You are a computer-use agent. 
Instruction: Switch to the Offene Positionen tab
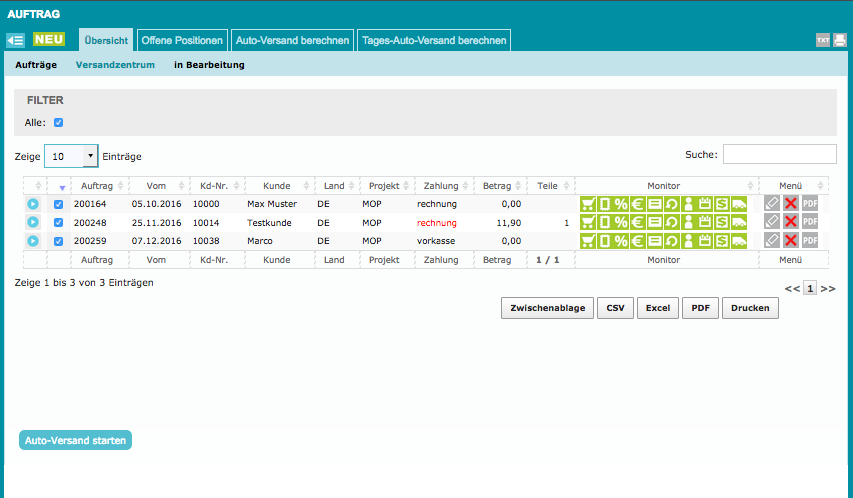click(182, 40)
